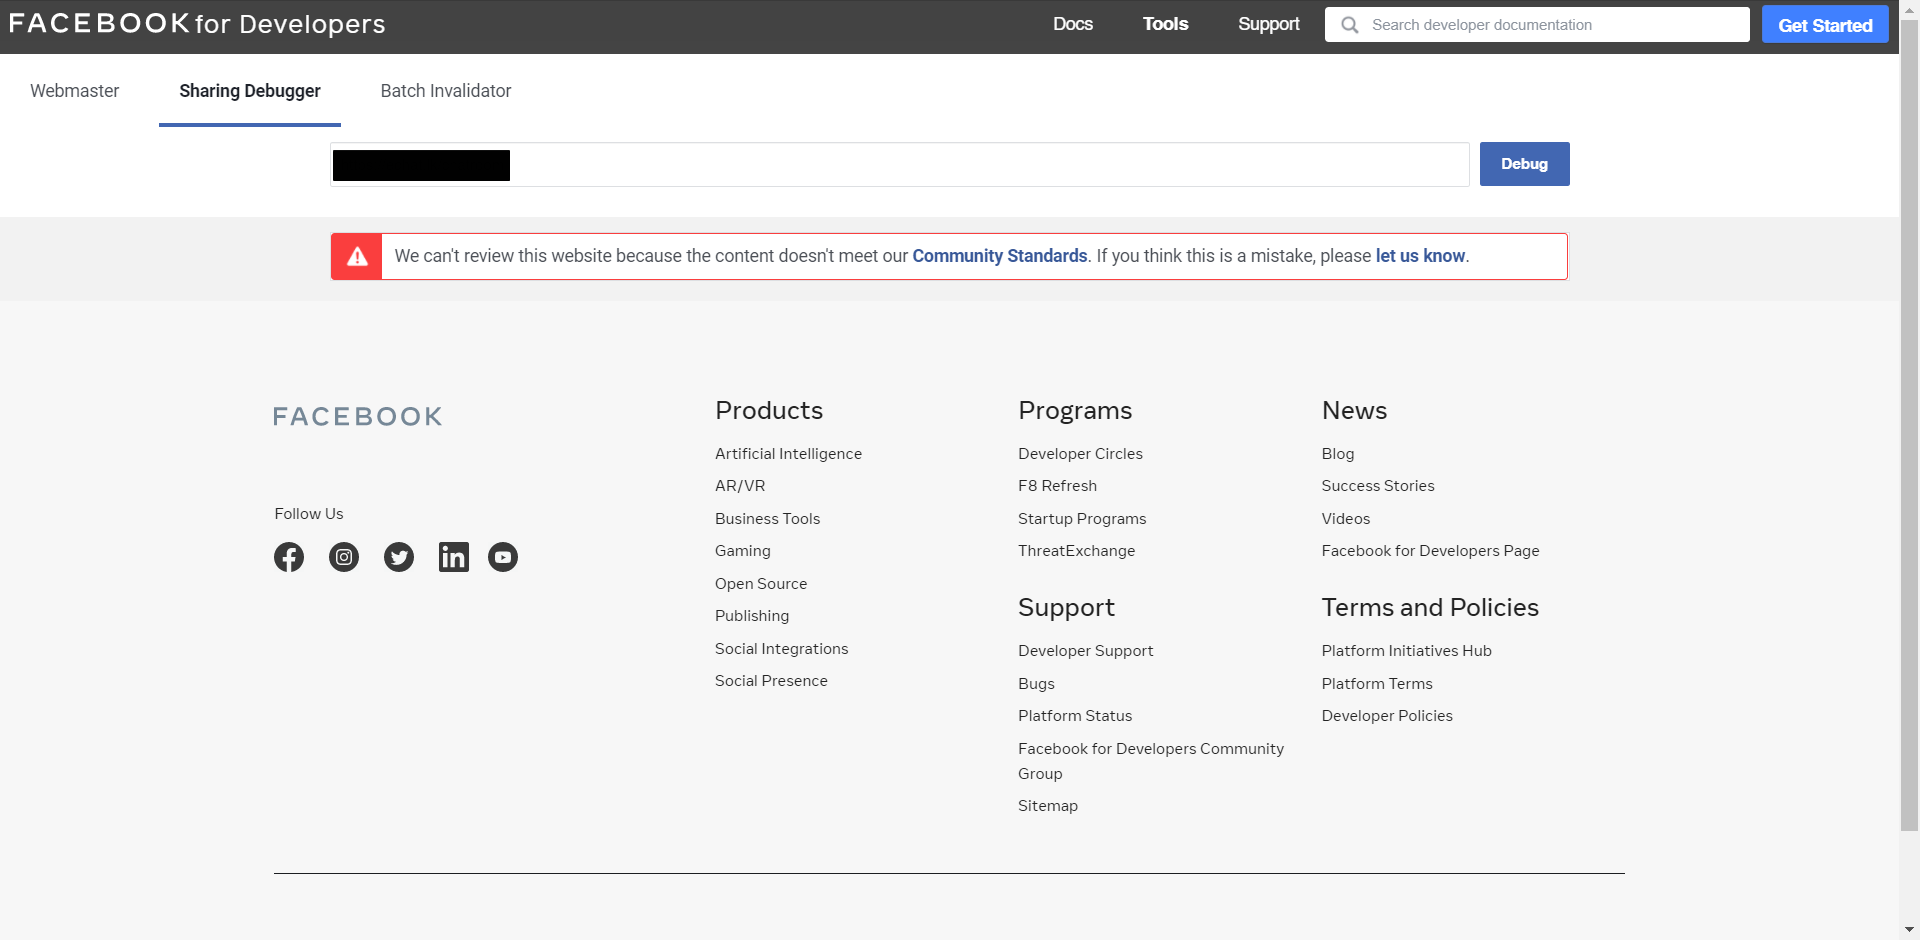Open the Tools menu
Viewport: 1920px width, 940px height.
coord(1166,24)
